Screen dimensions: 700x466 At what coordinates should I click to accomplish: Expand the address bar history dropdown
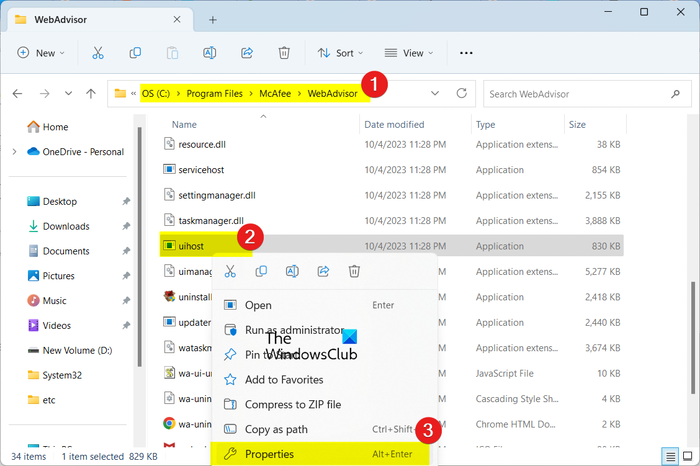(434, 93)
